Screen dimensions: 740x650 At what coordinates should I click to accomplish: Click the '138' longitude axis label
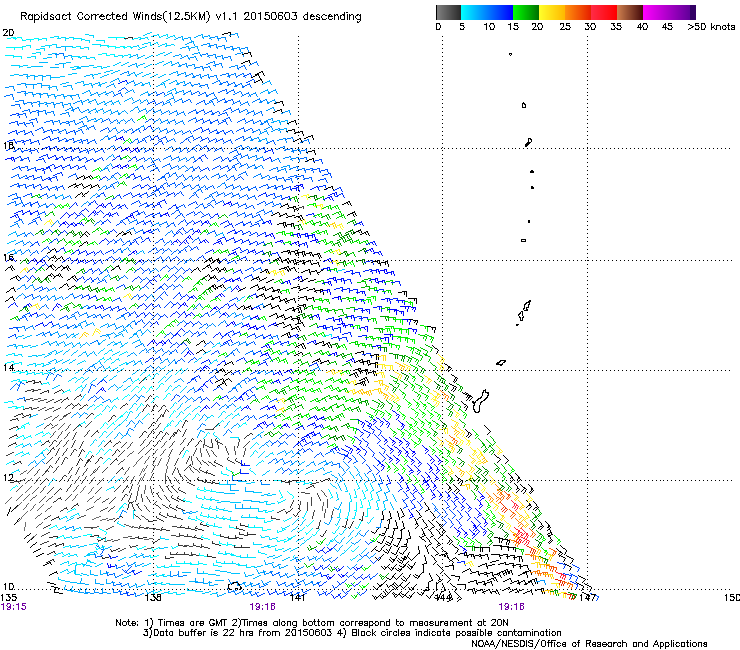tap(153, 598)
